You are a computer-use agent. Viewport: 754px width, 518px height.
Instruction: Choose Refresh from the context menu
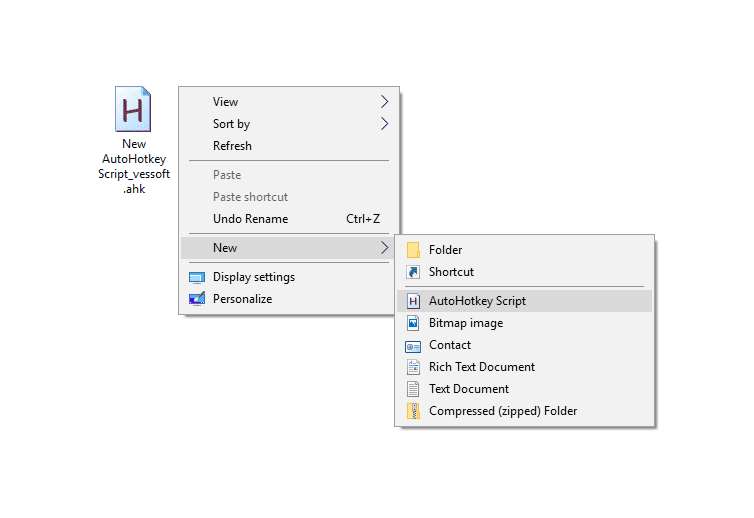[232, 146]
